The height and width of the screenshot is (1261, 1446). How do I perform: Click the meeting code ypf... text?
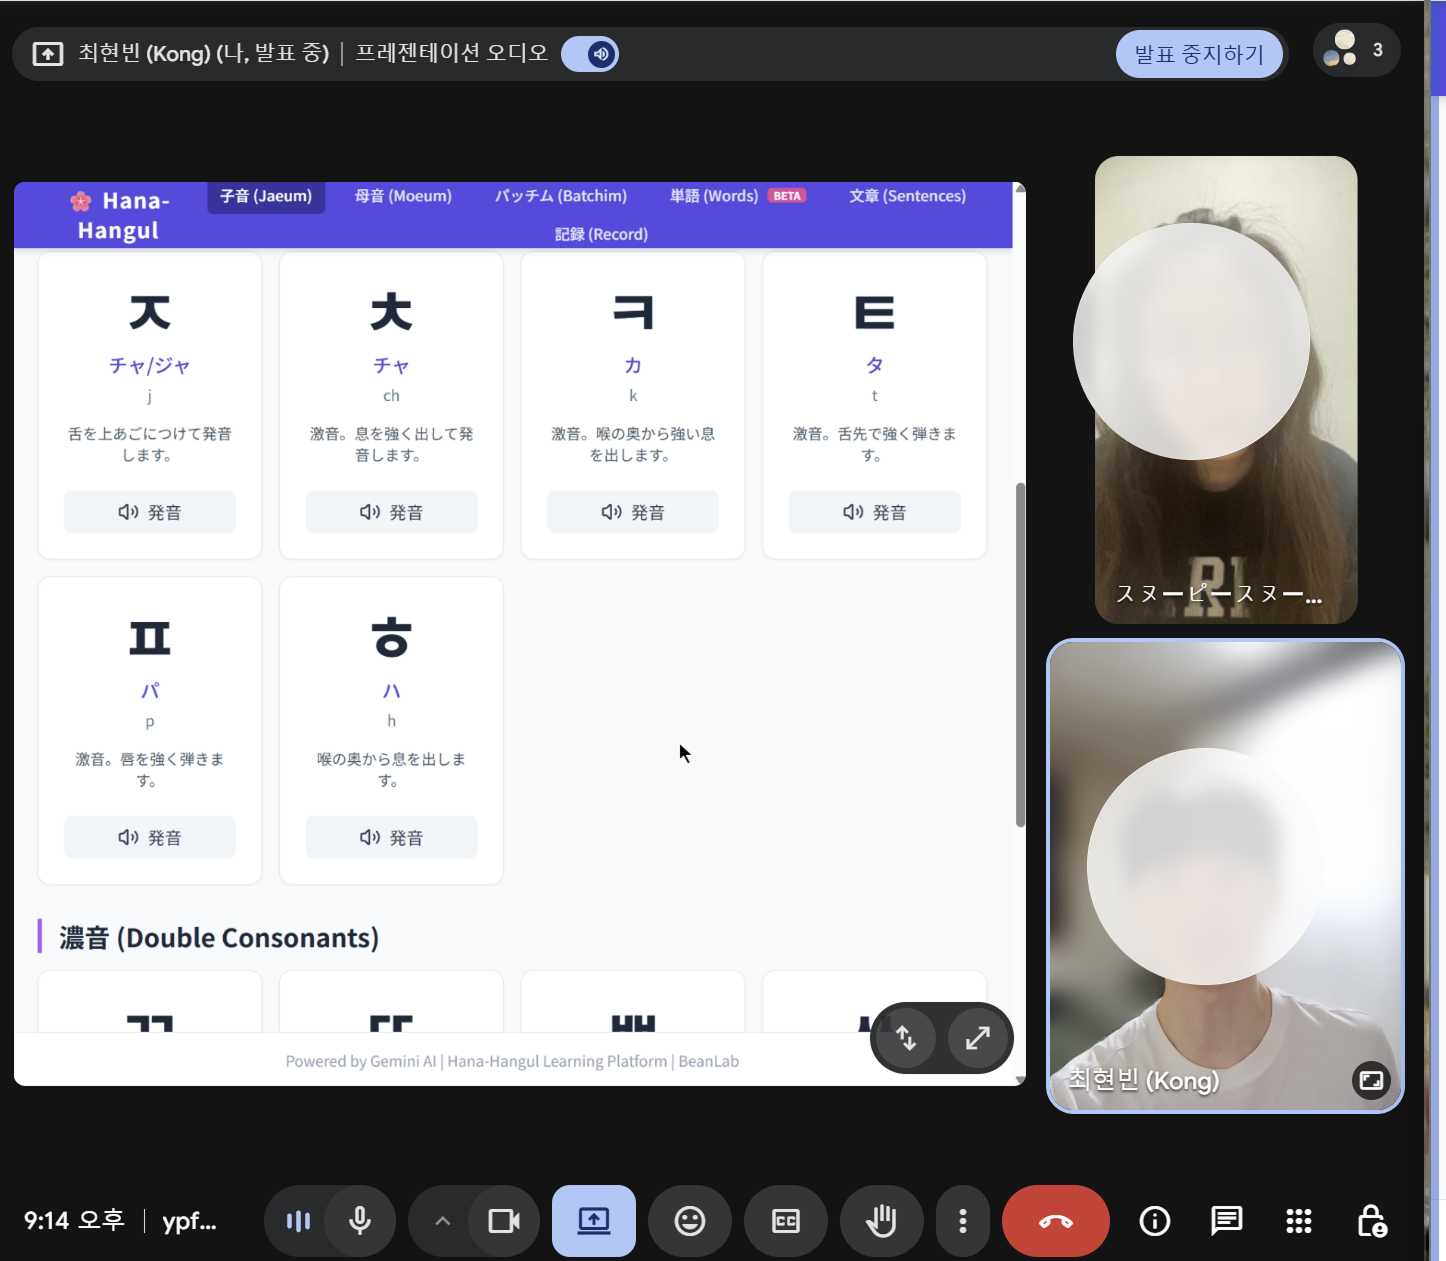click(189, 1221)
